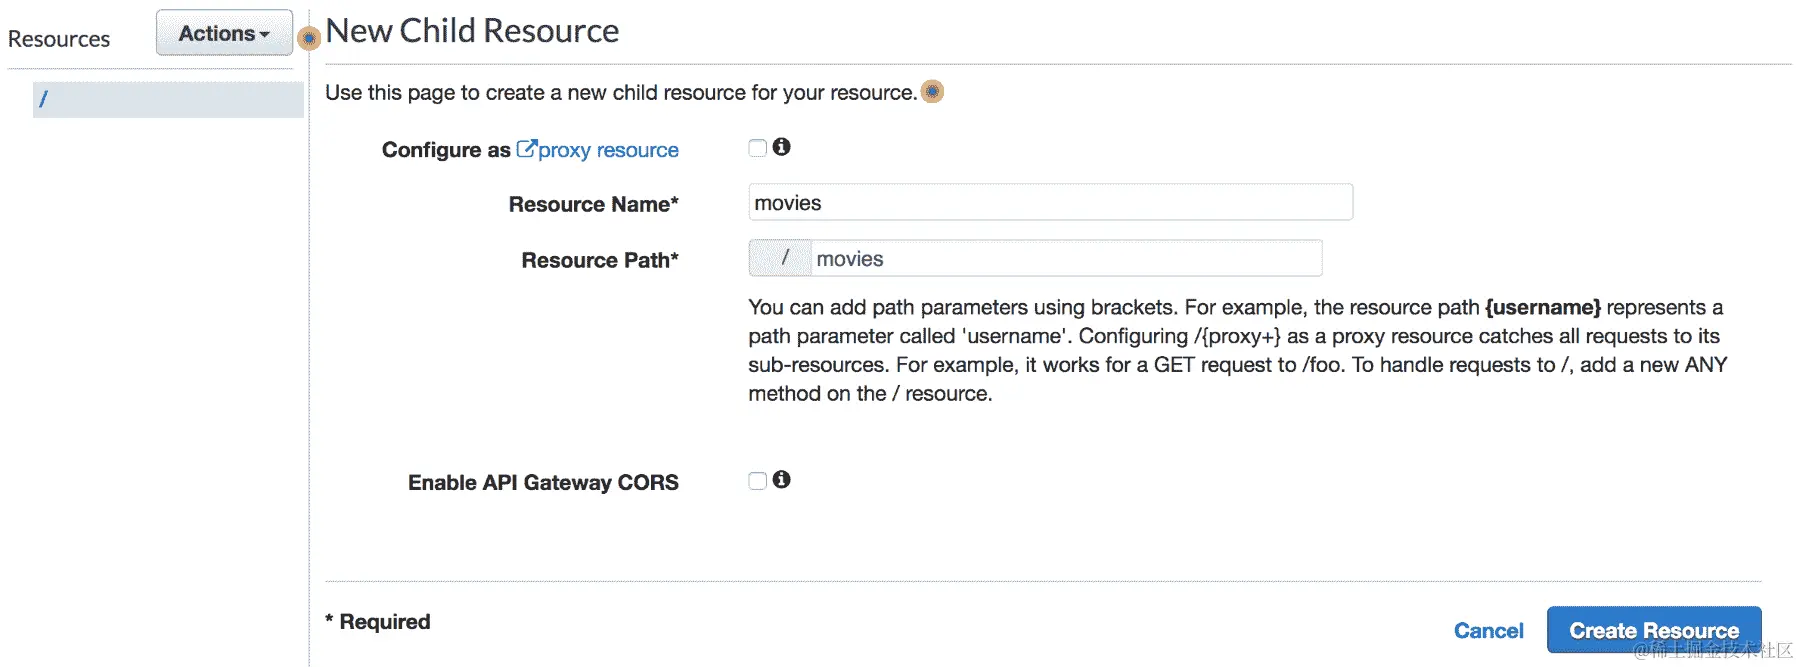Tick the Enable API Gateway CORS checkbox
Image resolution: width=1800 pixels, height=667 pixels.
tap(757, 481)
